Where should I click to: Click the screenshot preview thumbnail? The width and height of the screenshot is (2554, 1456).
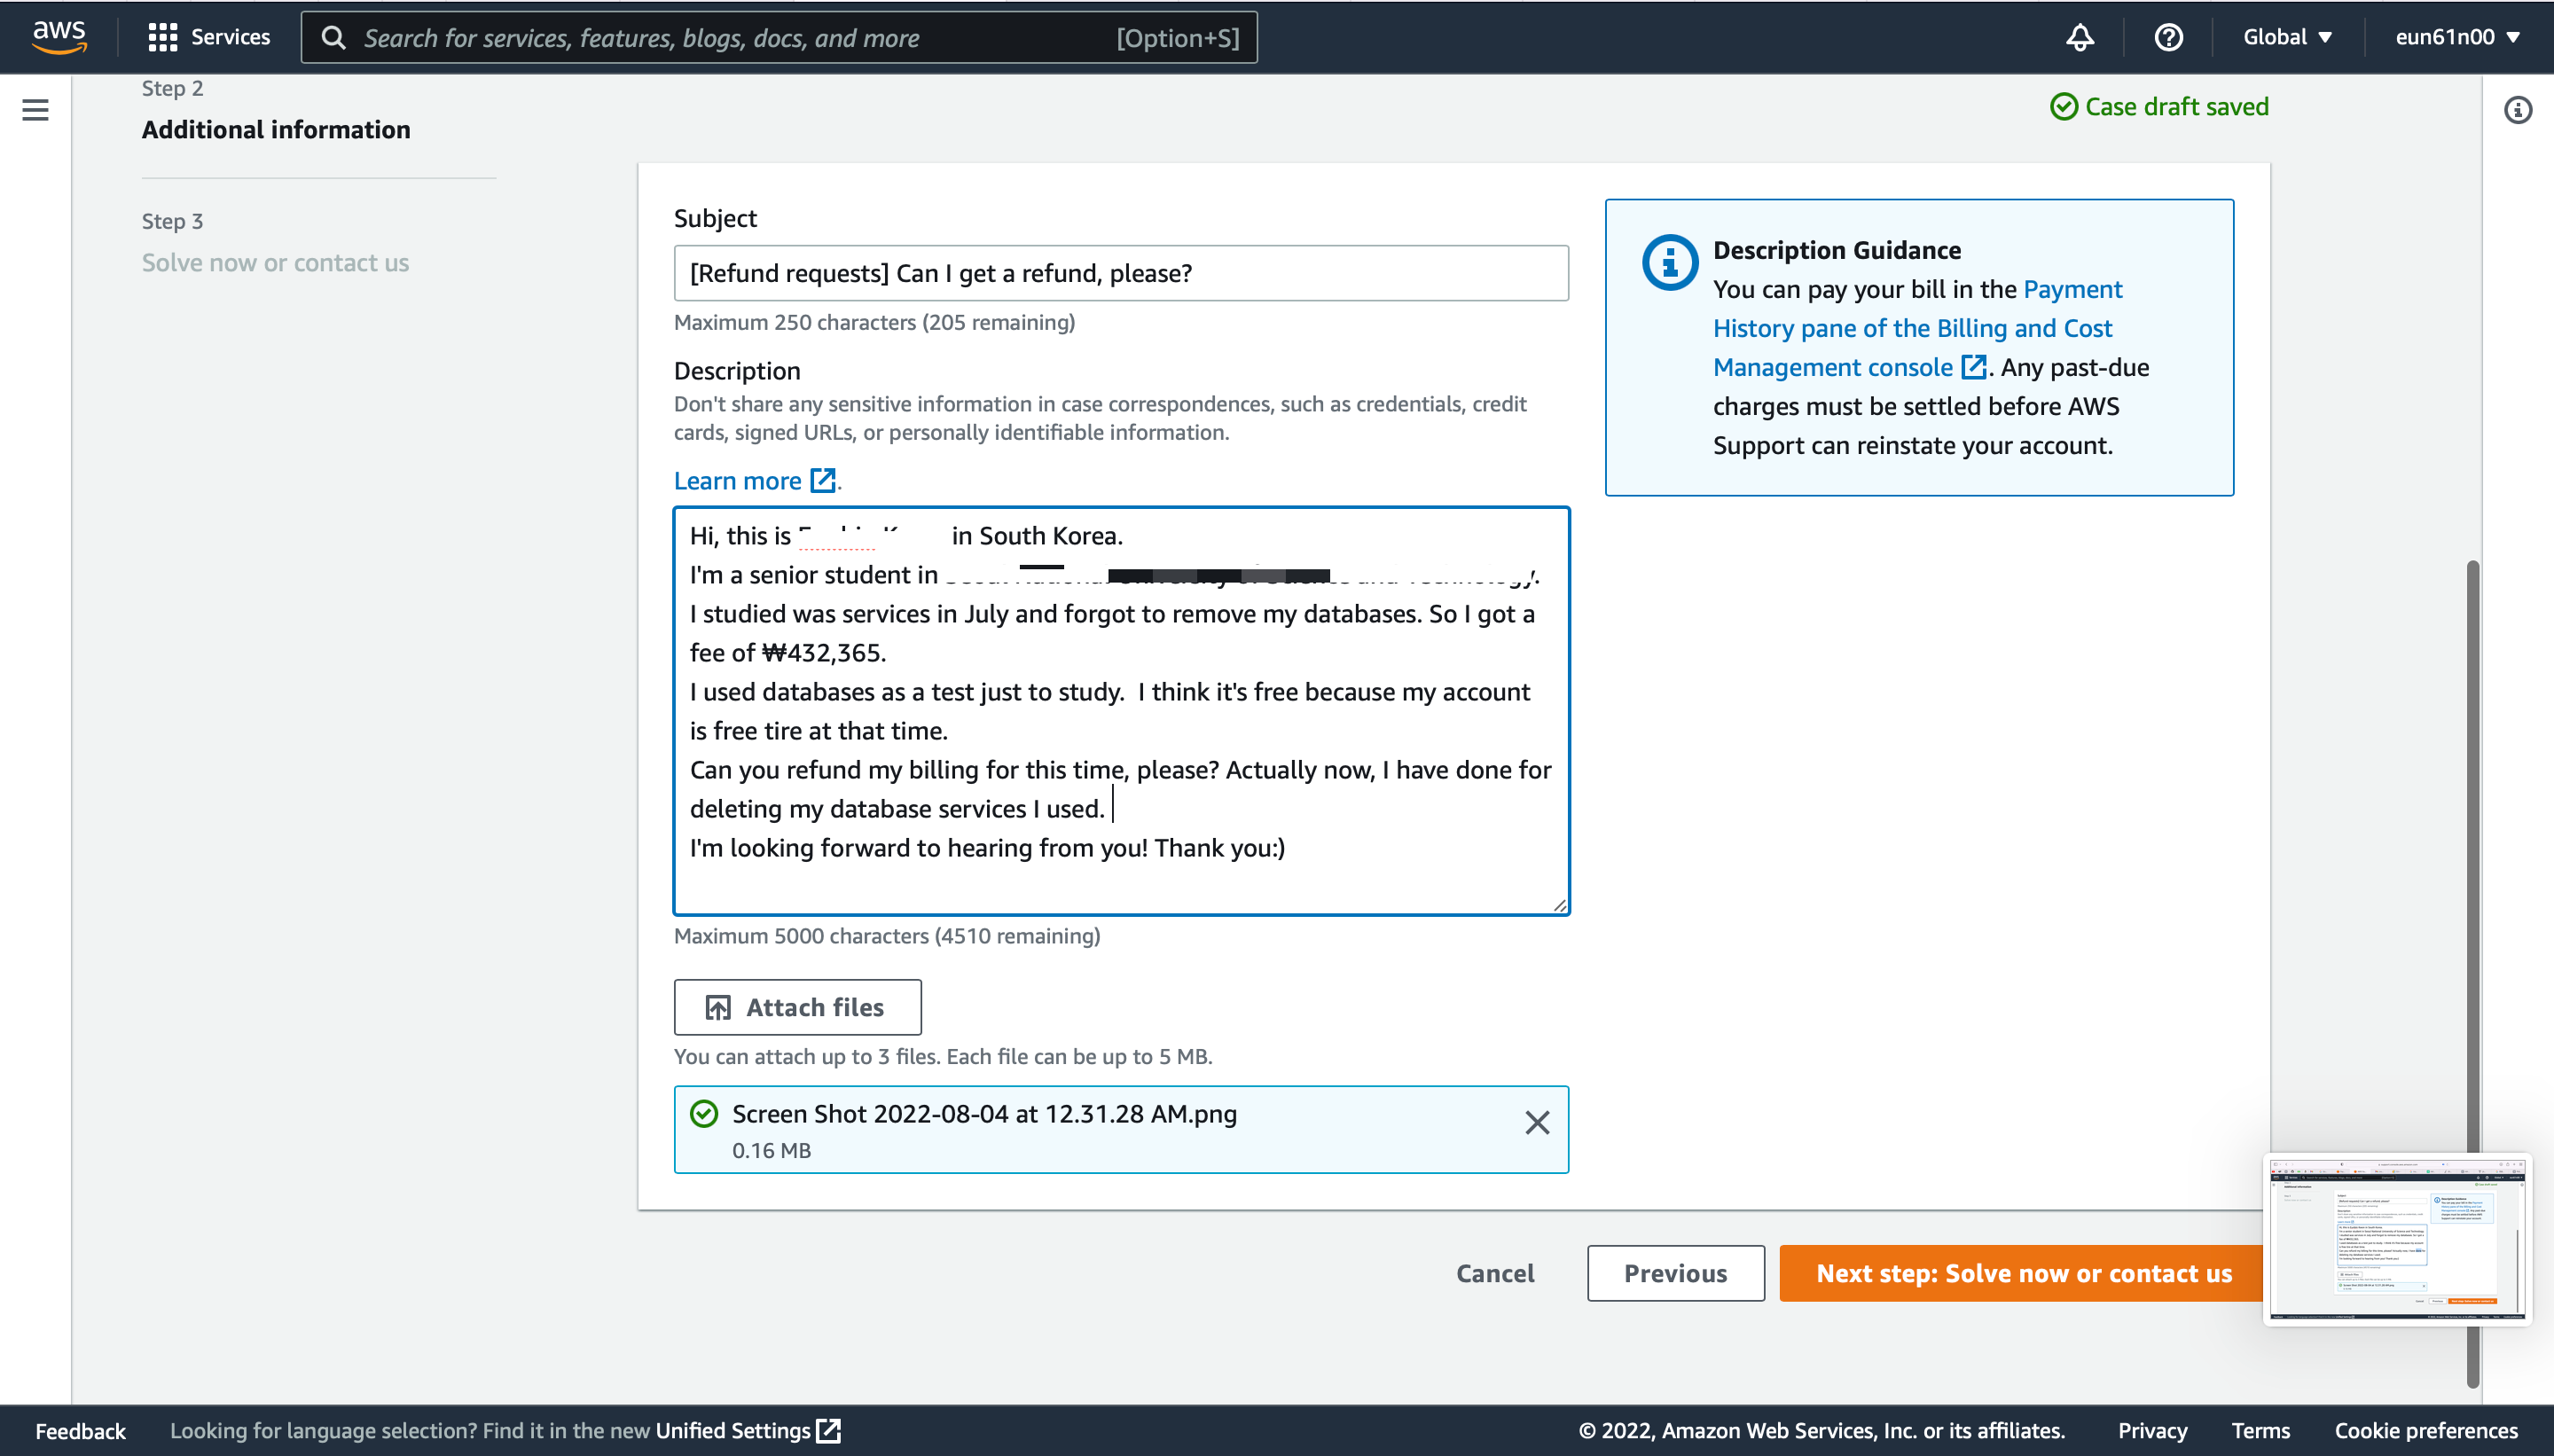pyautogui.click(x=2396, y=1239)
